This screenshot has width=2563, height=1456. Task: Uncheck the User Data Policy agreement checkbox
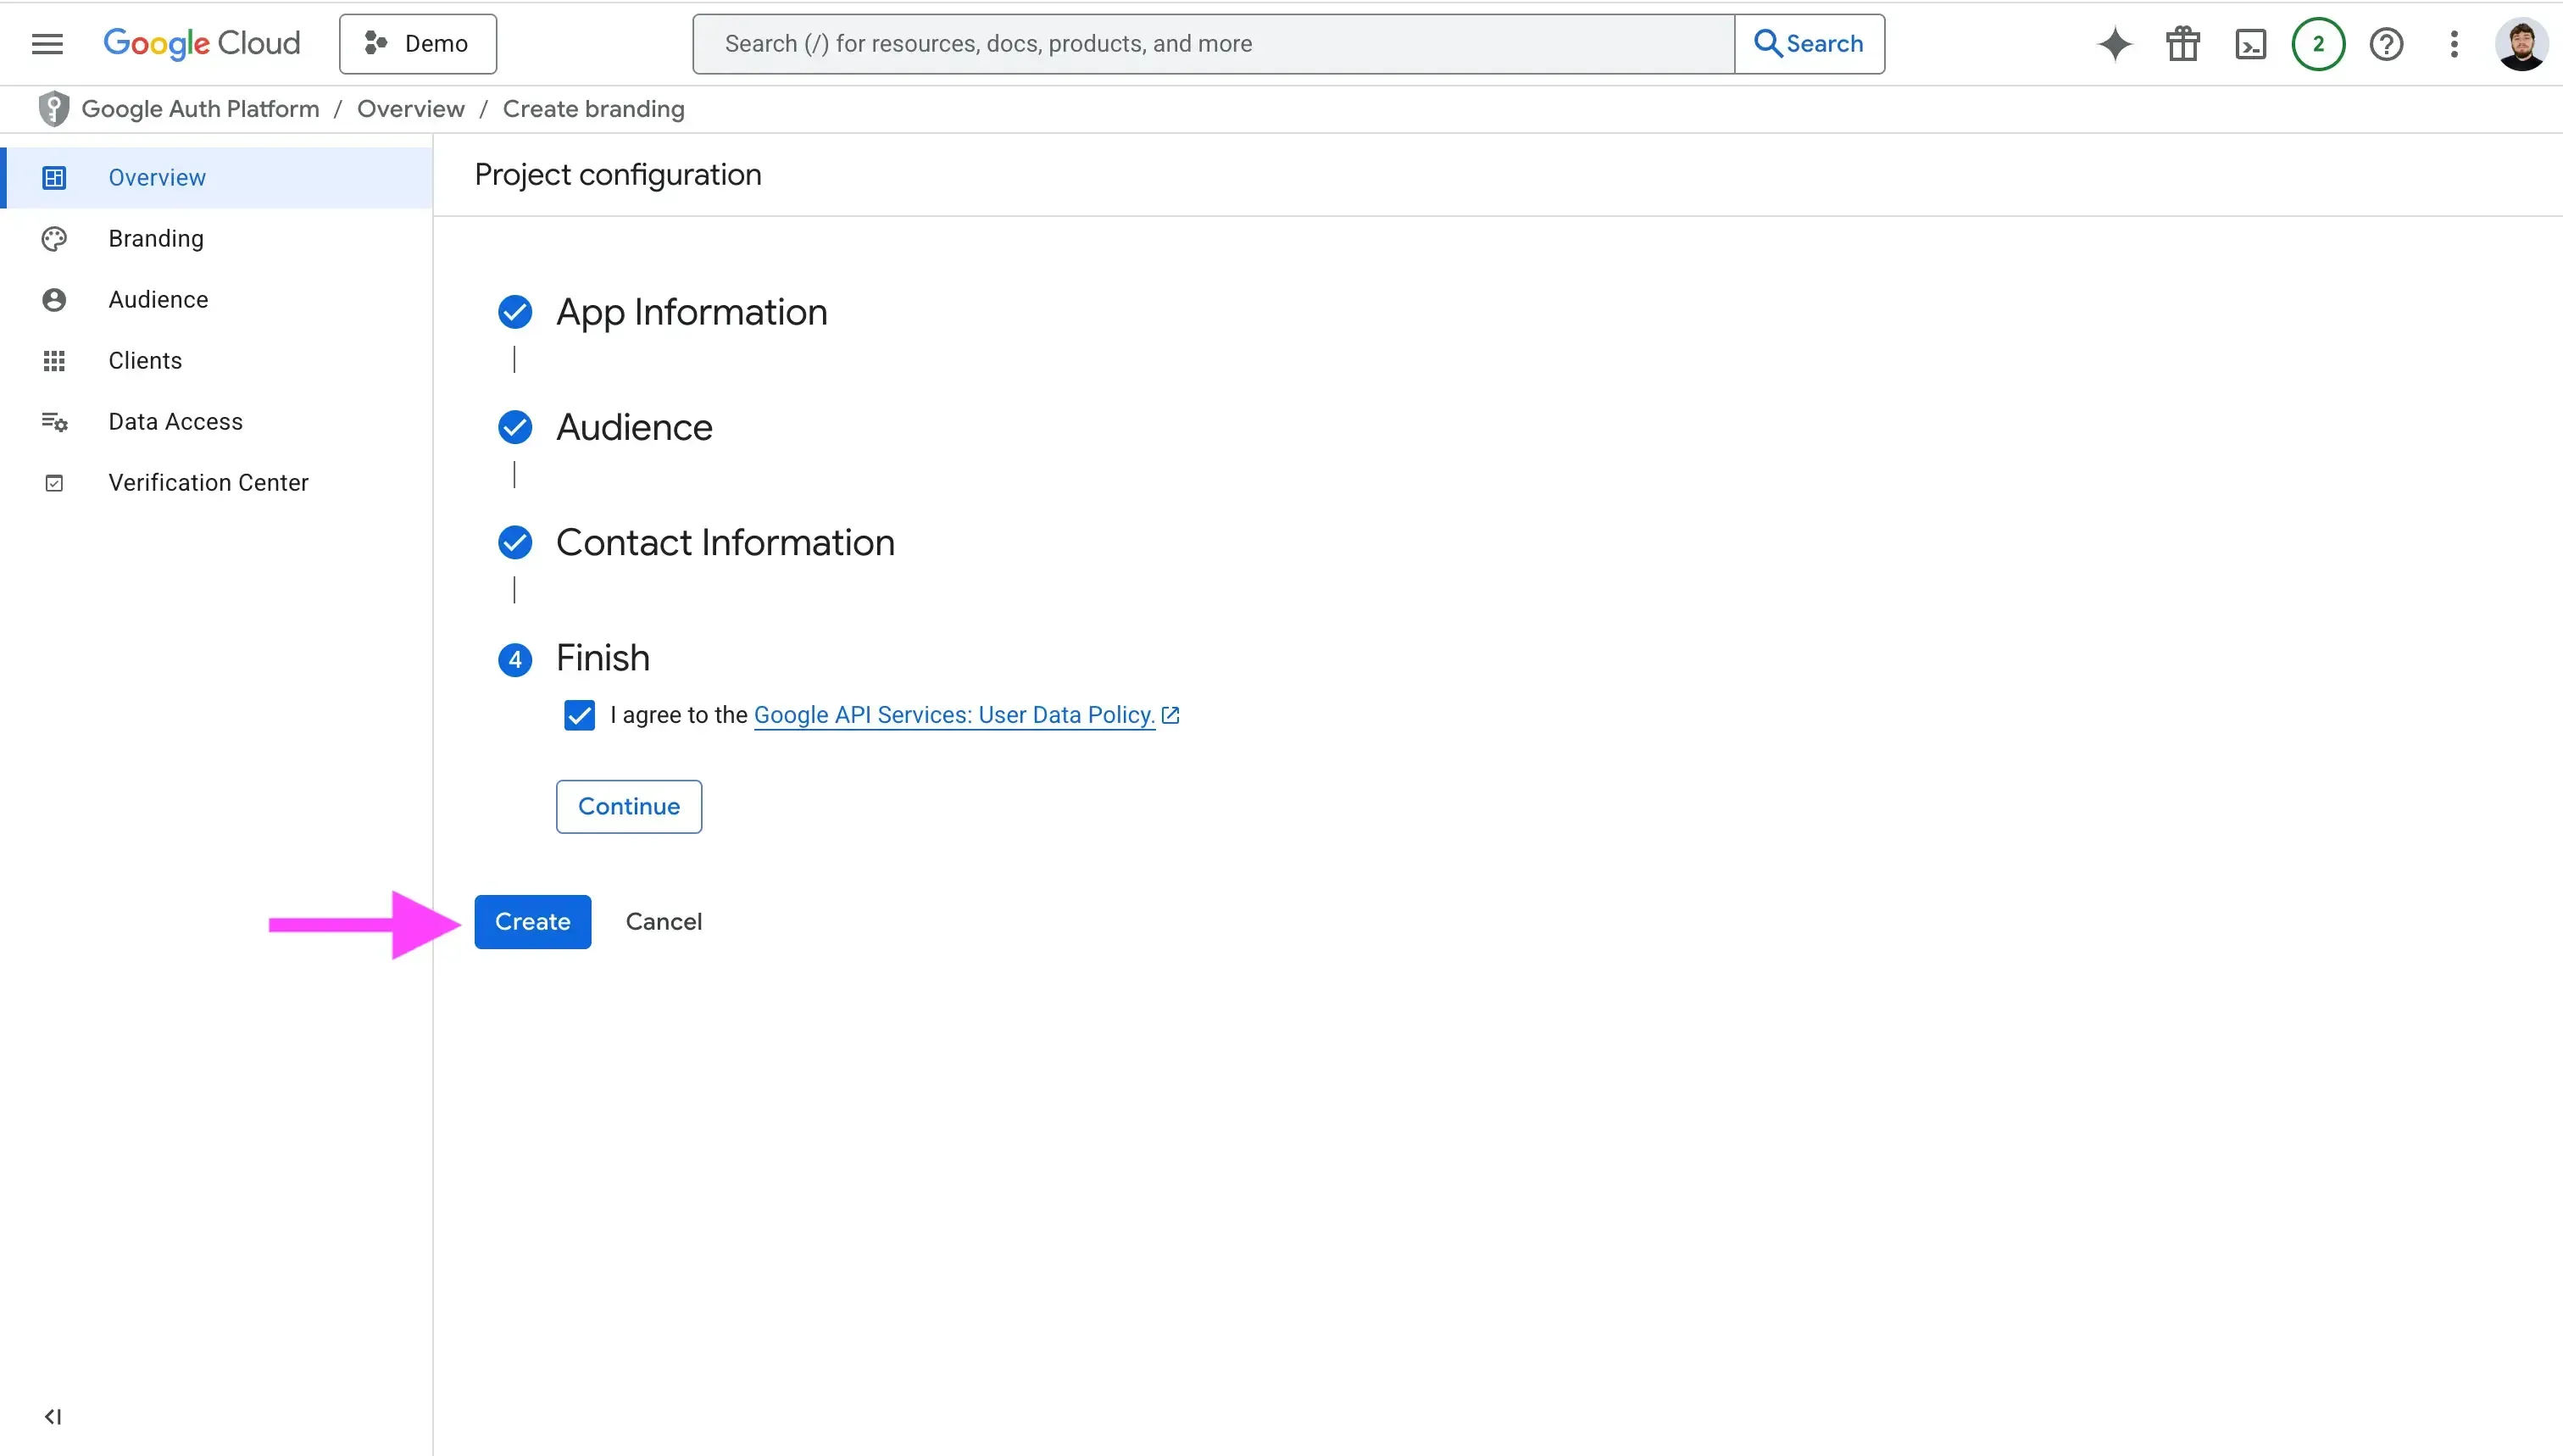click(x=579, y=715)
